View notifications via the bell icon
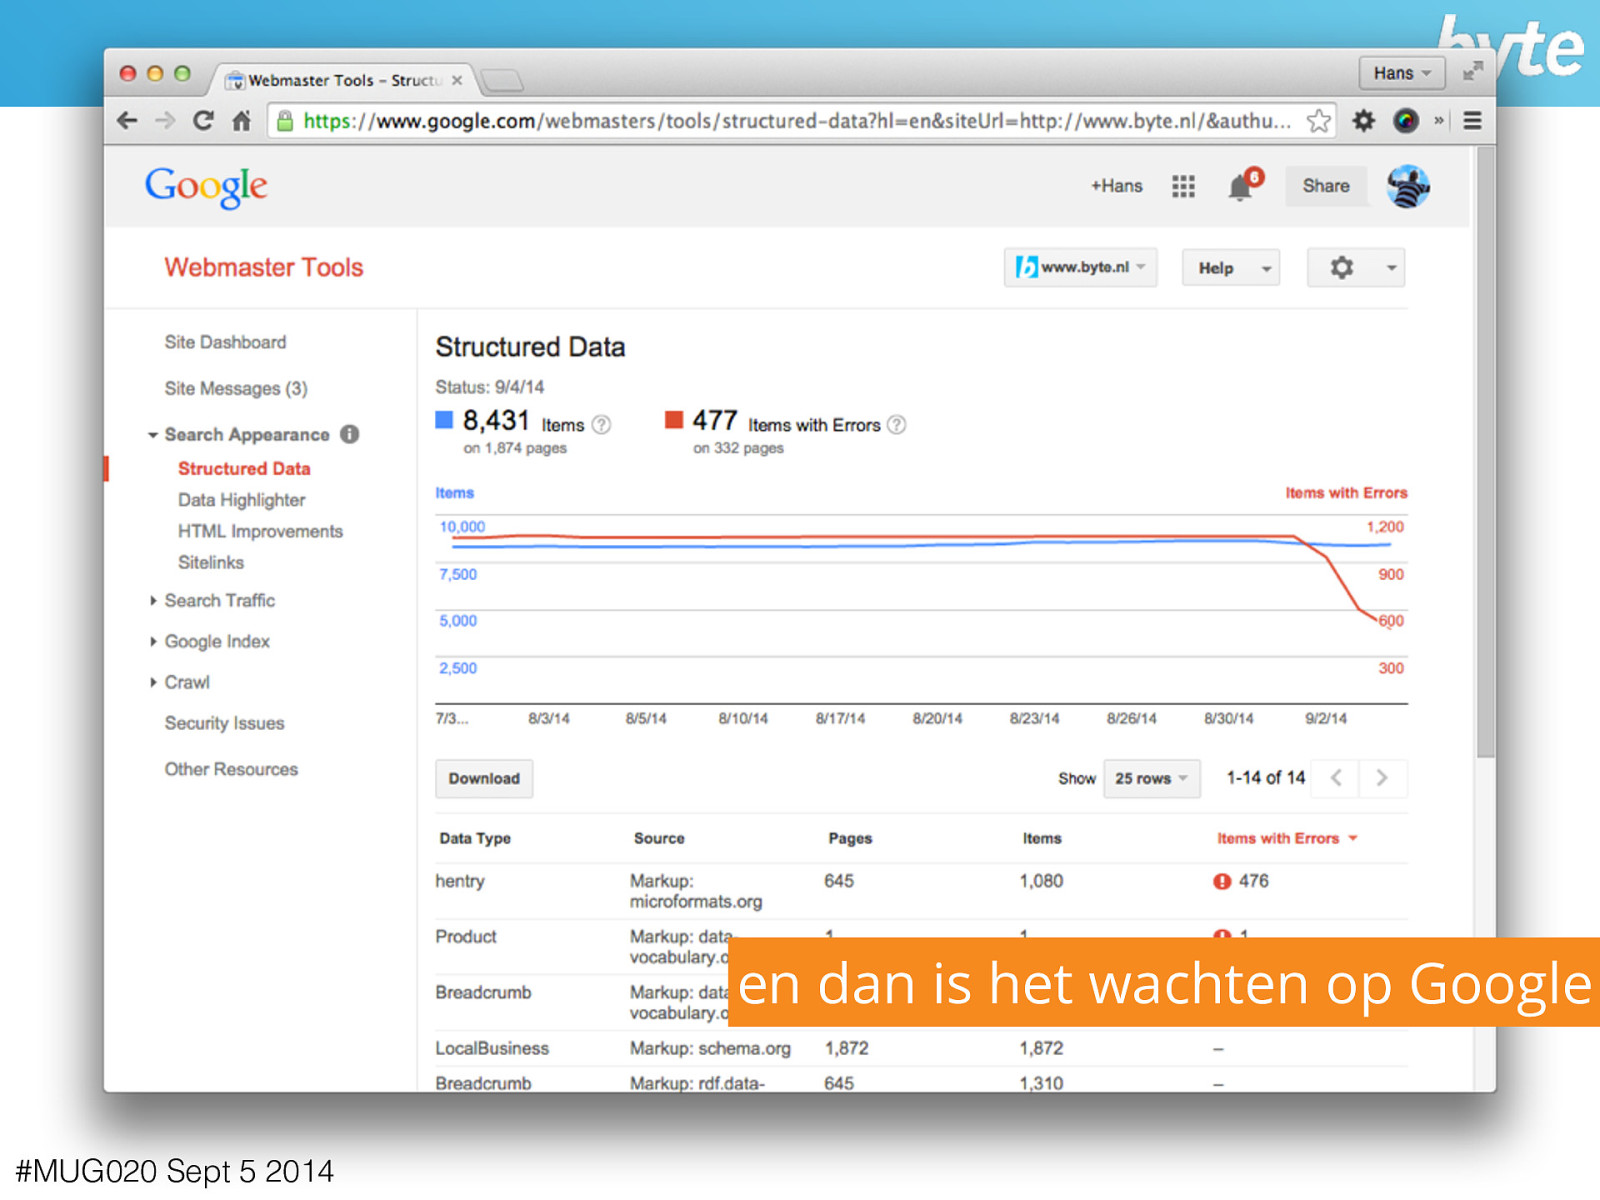The image size is (1600, 1200). 1240,187
